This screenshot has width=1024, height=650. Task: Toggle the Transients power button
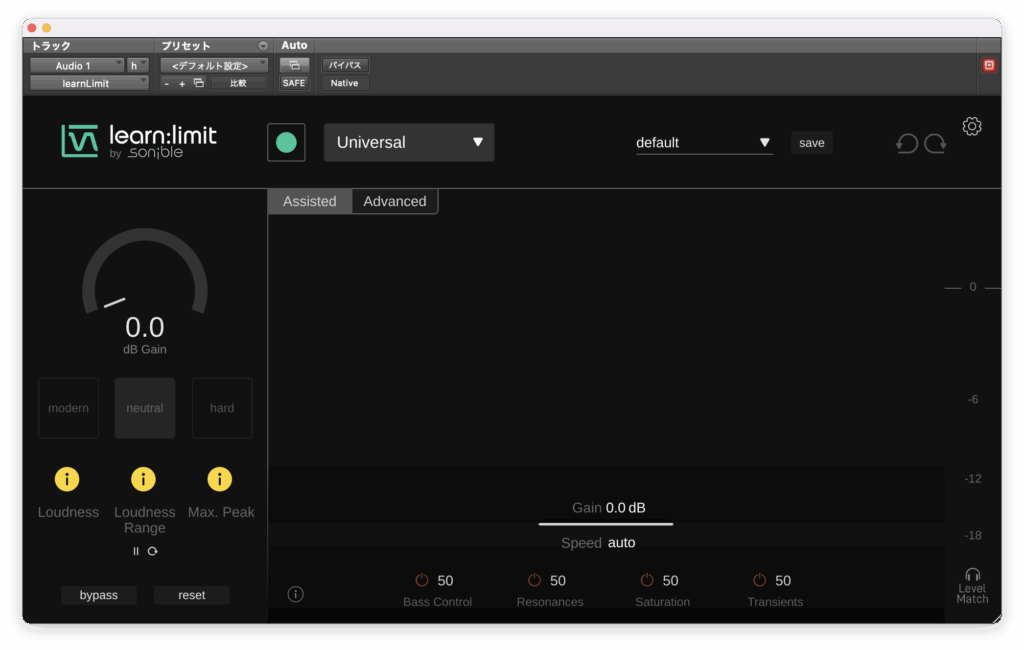click(760, 580)
